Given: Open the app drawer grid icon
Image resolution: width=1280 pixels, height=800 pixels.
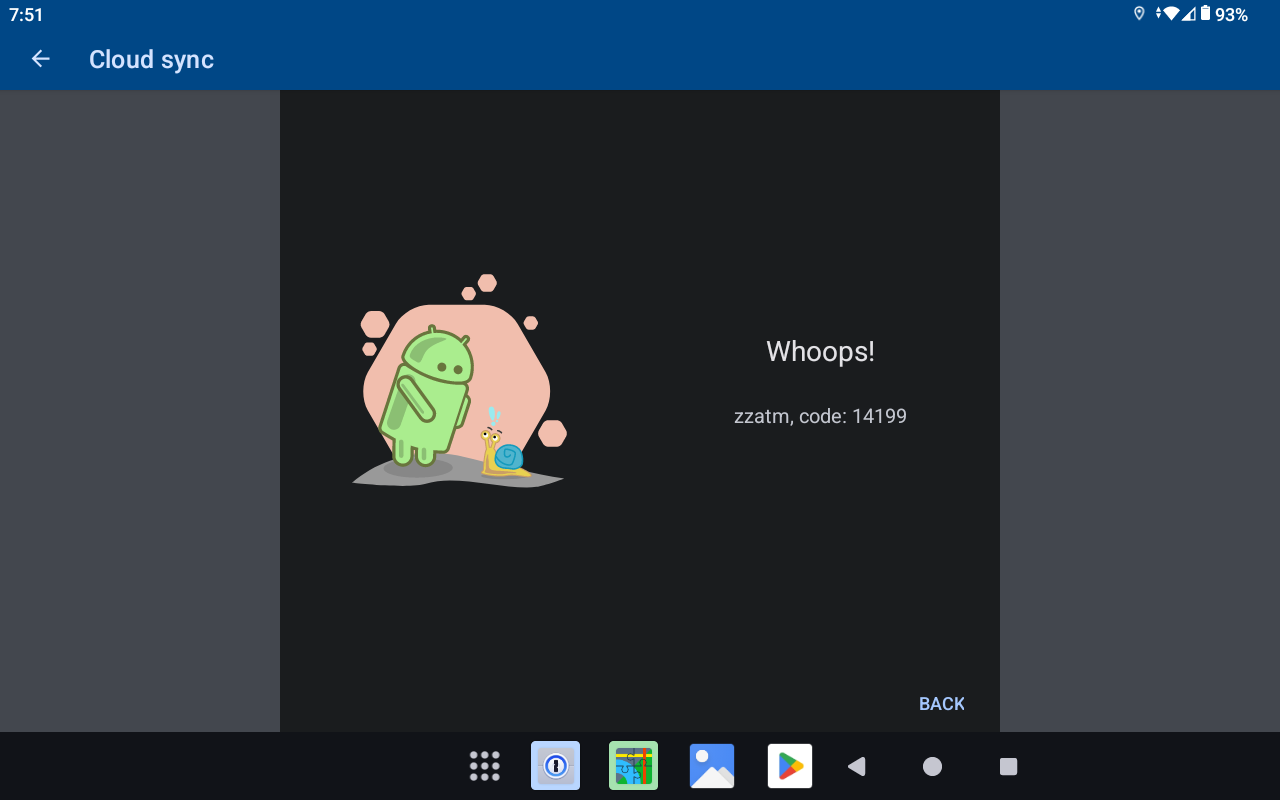Looking at the screenshot, I should (485, 766).
